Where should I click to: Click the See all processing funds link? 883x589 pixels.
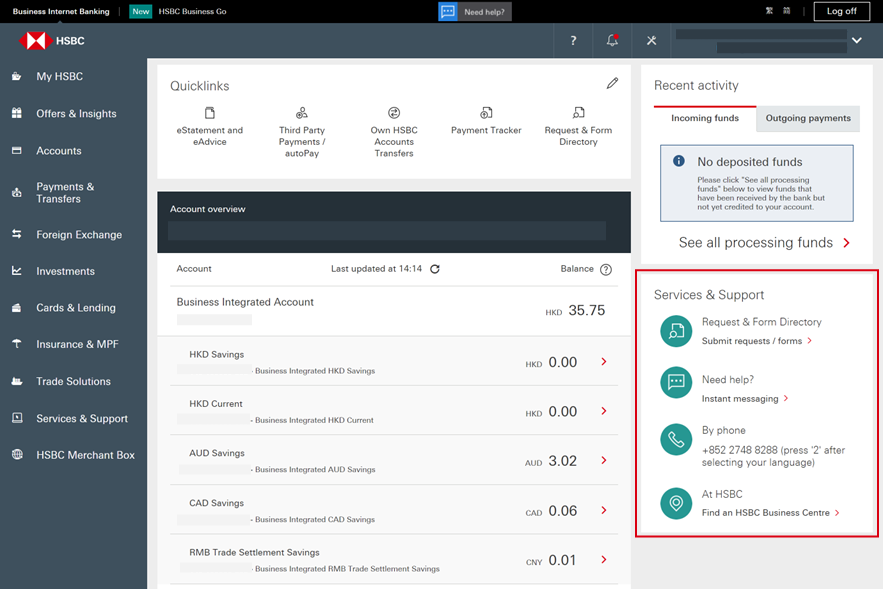[756, 243]
